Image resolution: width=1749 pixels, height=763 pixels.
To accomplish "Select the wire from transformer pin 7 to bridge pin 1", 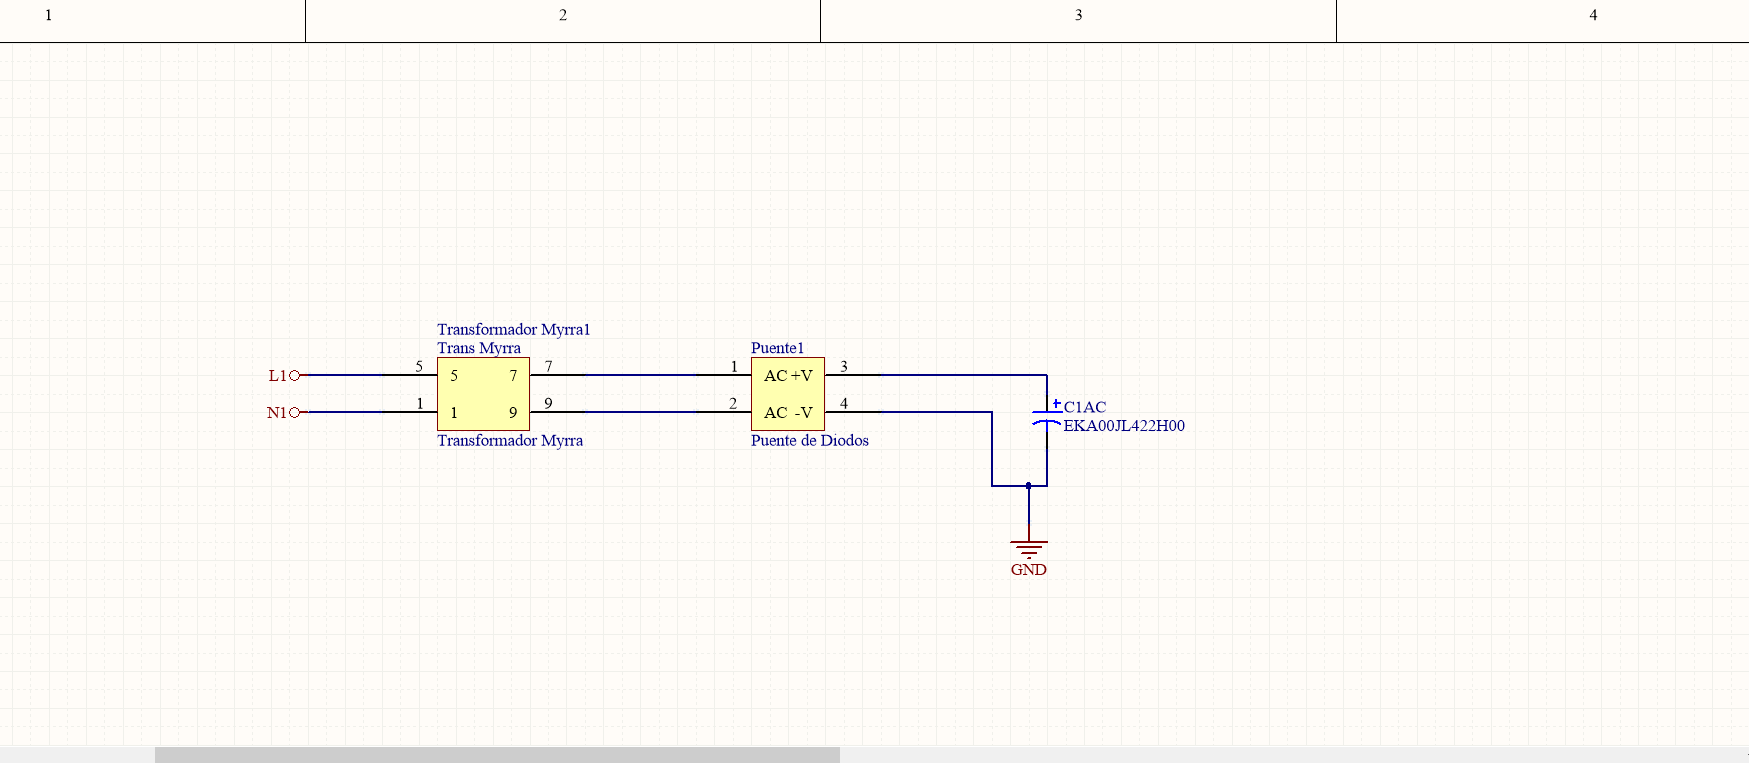I will point(640,375).
